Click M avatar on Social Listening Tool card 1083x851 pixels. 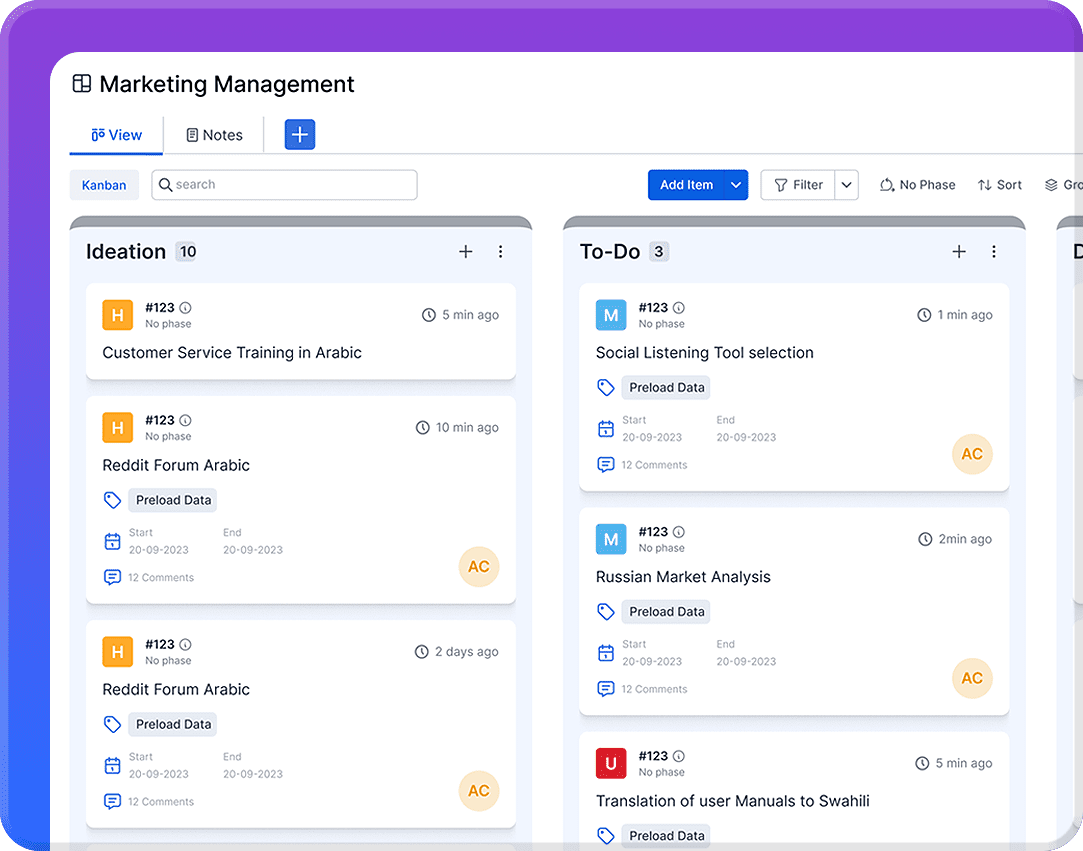click(x=611, y=315)
